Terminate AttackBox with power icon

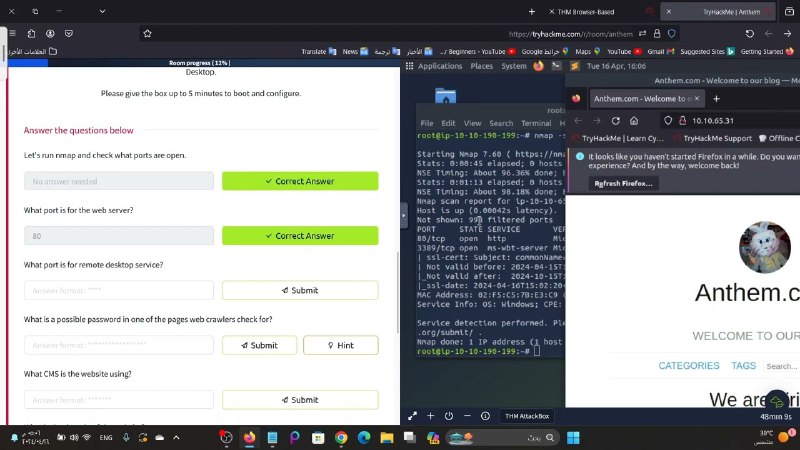click(449, 416)
